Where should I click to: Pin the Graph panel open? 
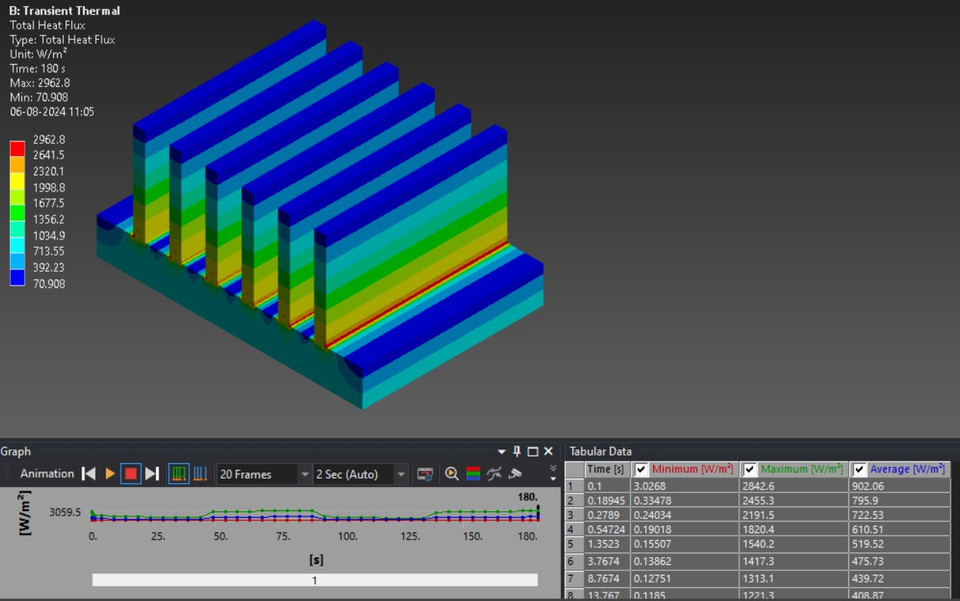coord(517,451)
